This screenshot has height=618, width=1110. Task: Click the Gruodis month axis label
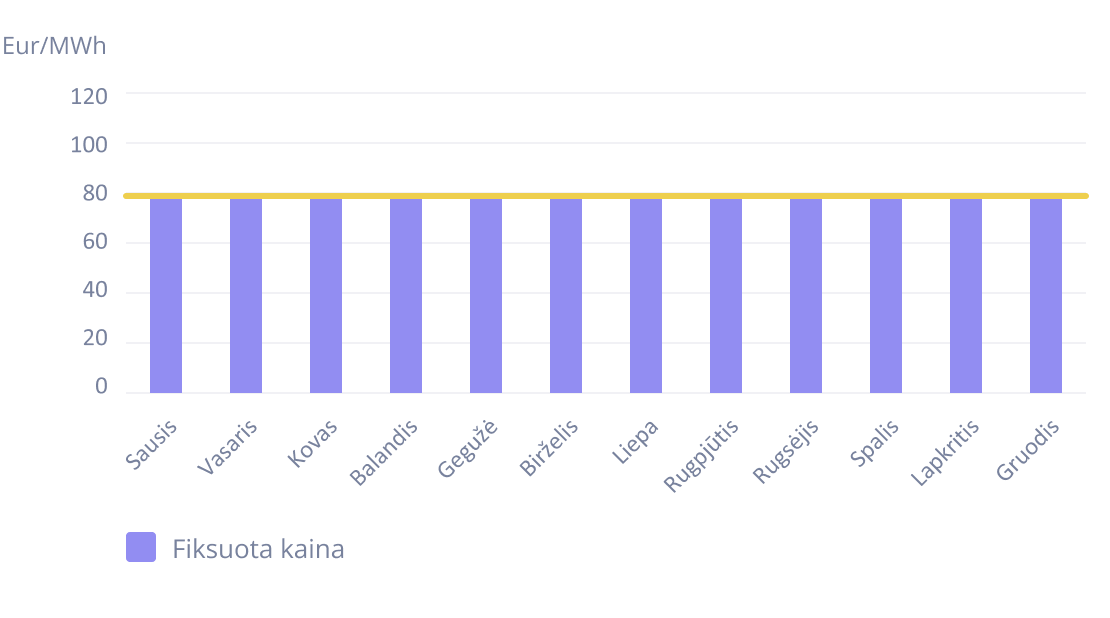pyautogui.click(x=1028, y=449)
